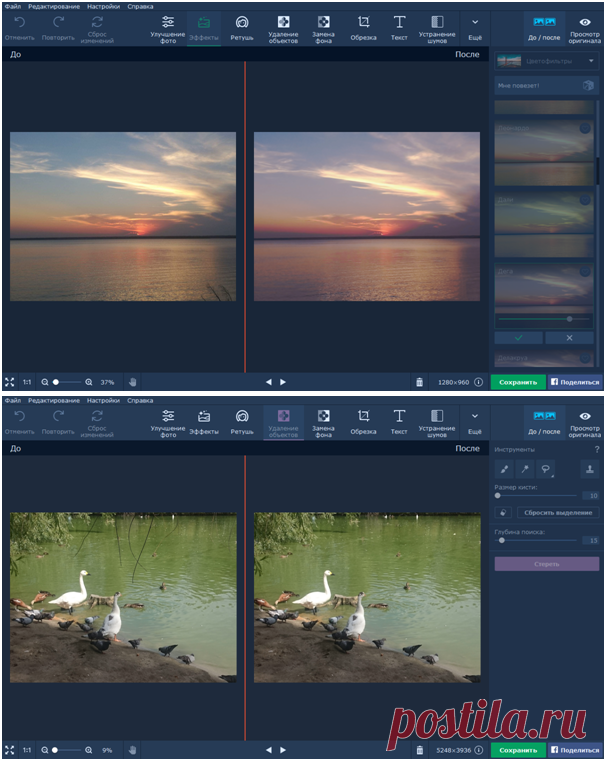606x761 pixels.
Task: Choose the stamp tool in Инструменты
Action: pyautogui.click(x=589, y=469)
